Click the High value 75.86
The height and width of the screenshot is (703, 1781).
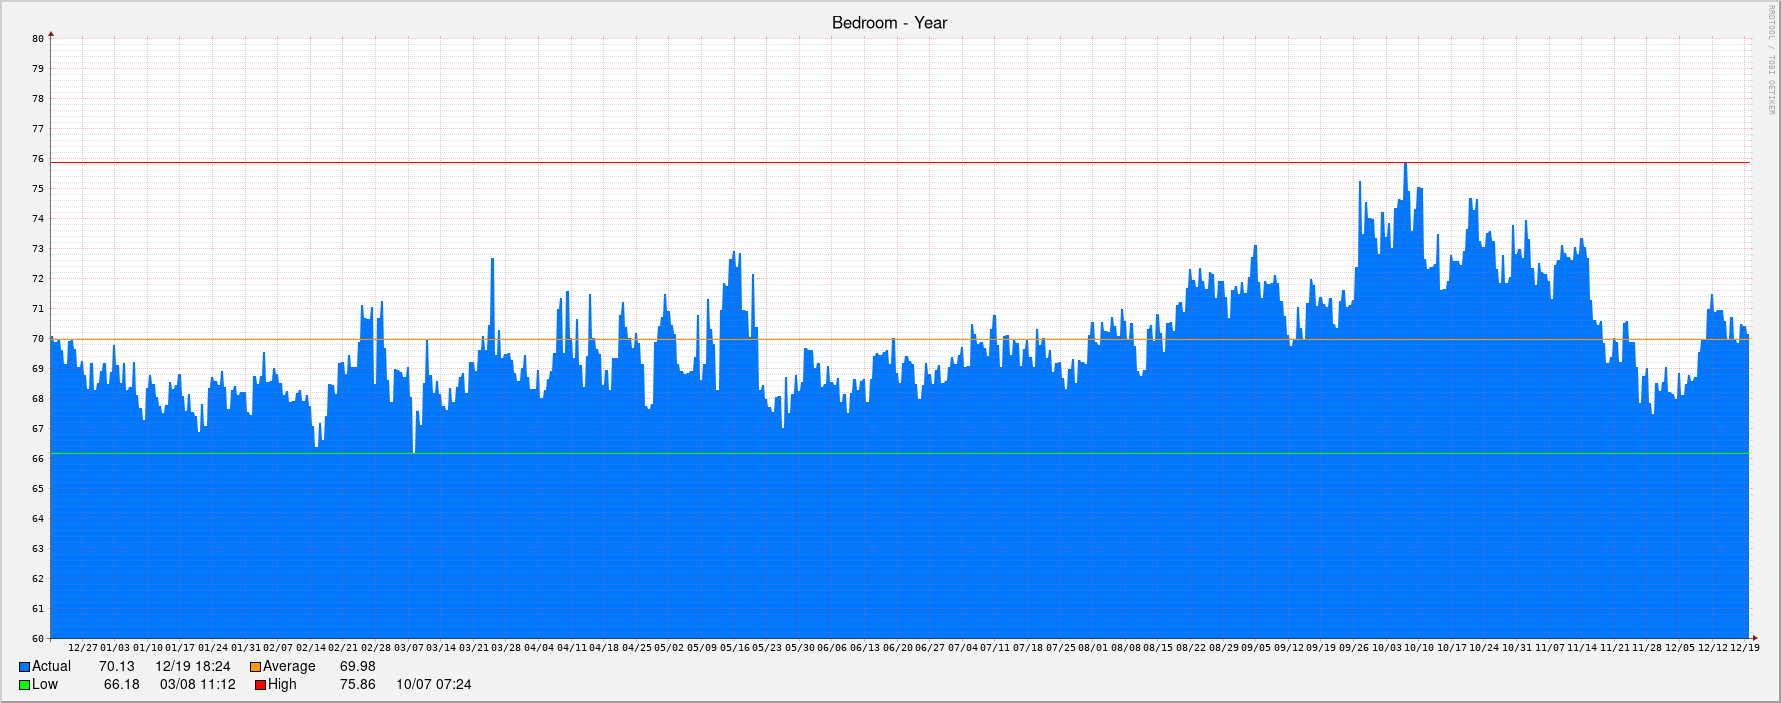(357, 685)
